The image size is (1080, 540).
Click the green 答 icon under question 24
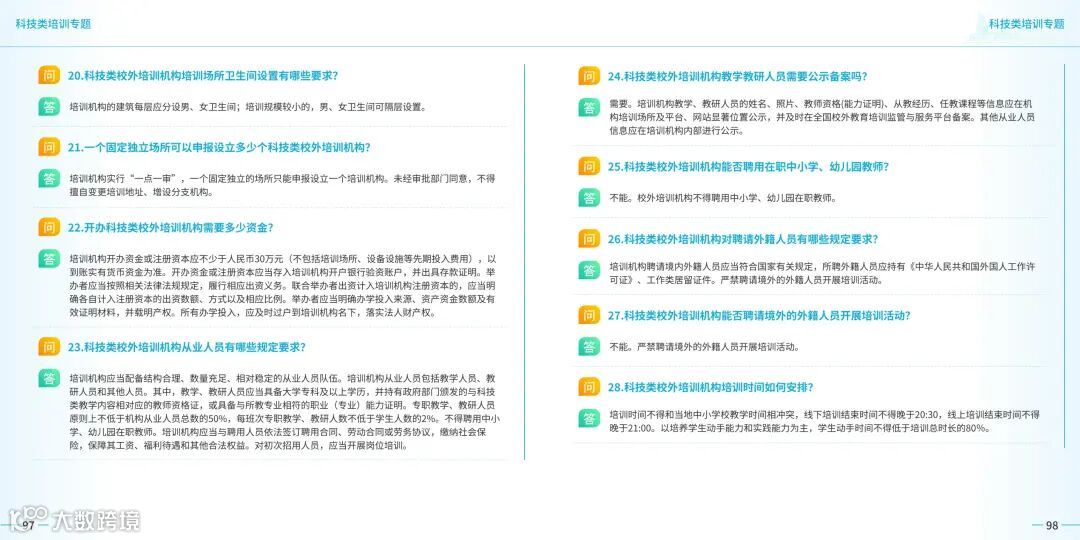pos(588,107)
